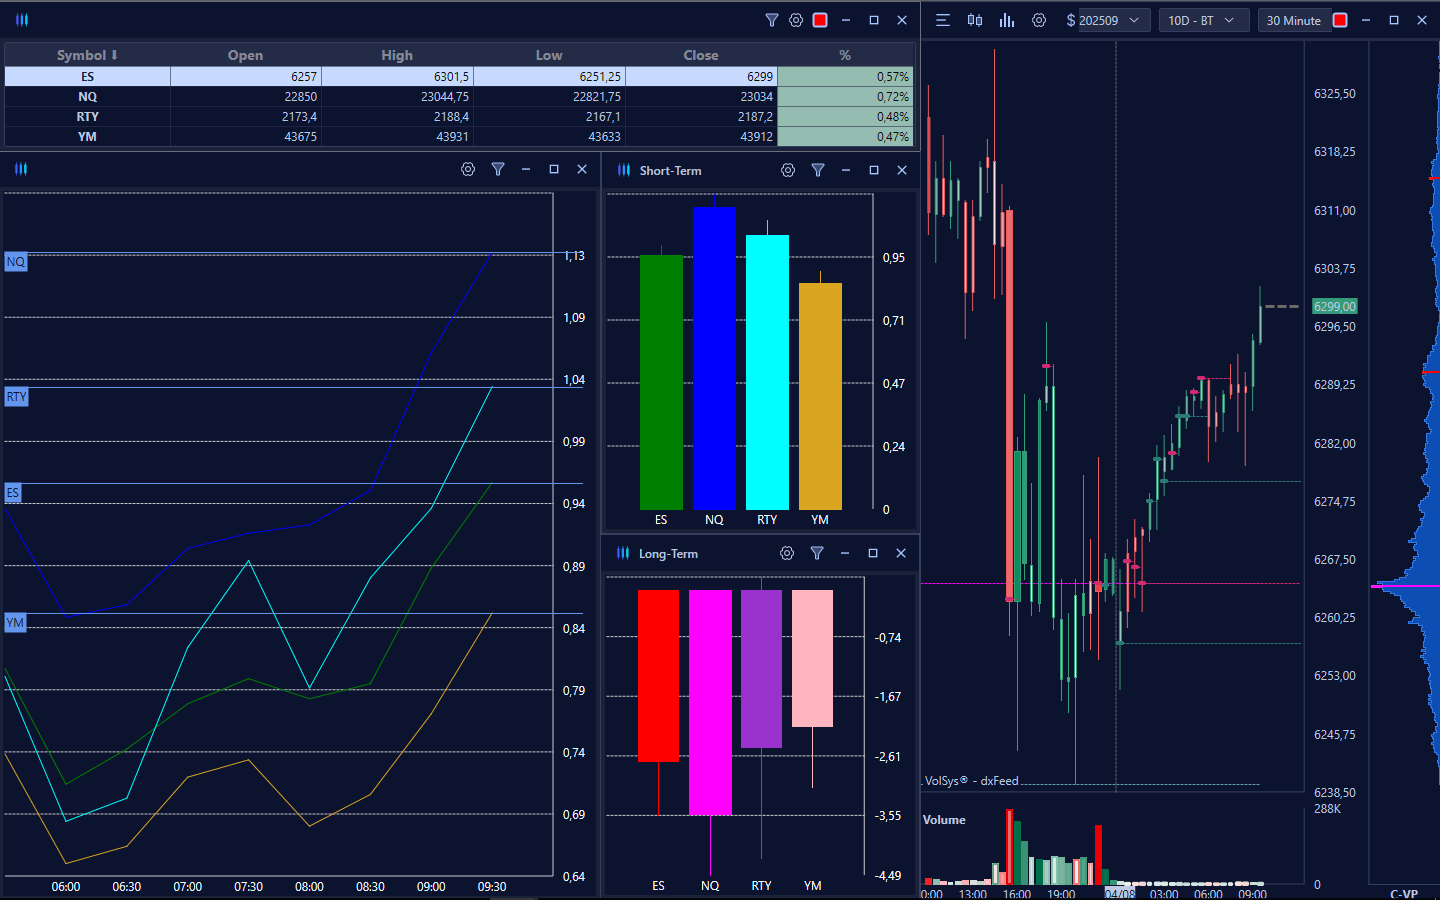The image size is (1440, 900).
Task: Open settings gear of line chart panel
Action: point(468,169)
